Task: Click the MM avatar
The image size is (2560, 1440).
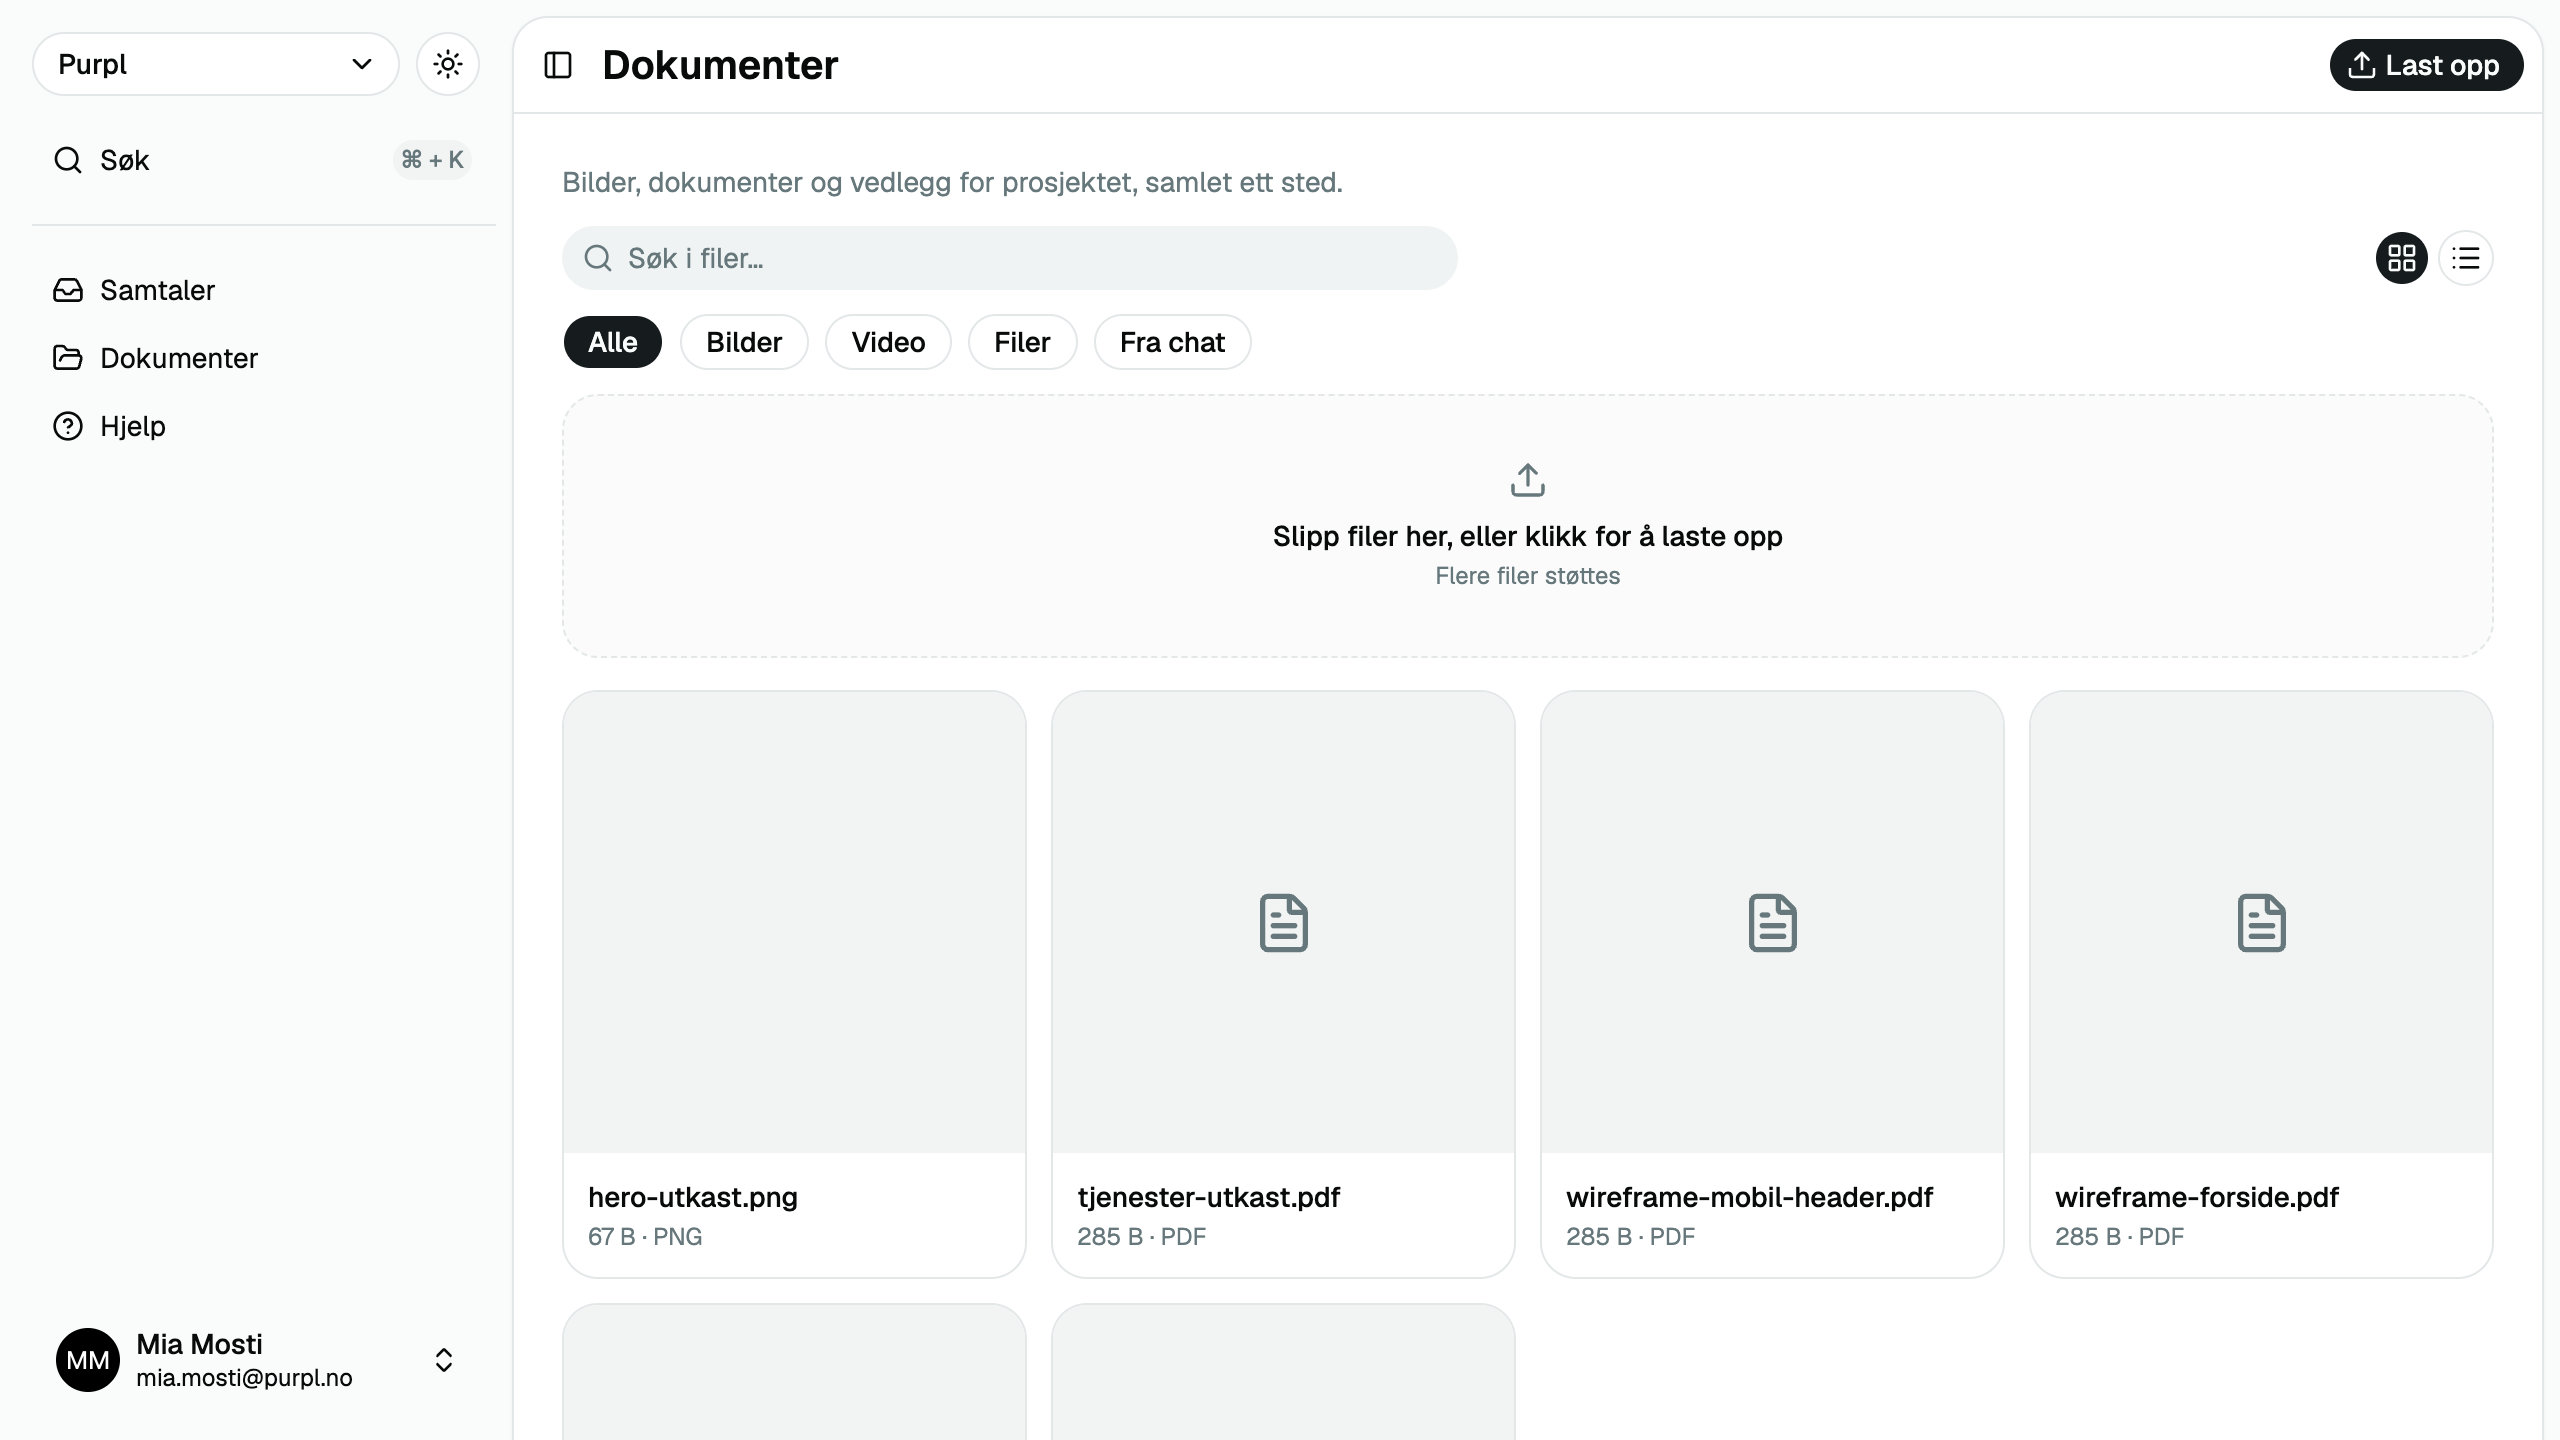Action: [x=88, y=1360]
